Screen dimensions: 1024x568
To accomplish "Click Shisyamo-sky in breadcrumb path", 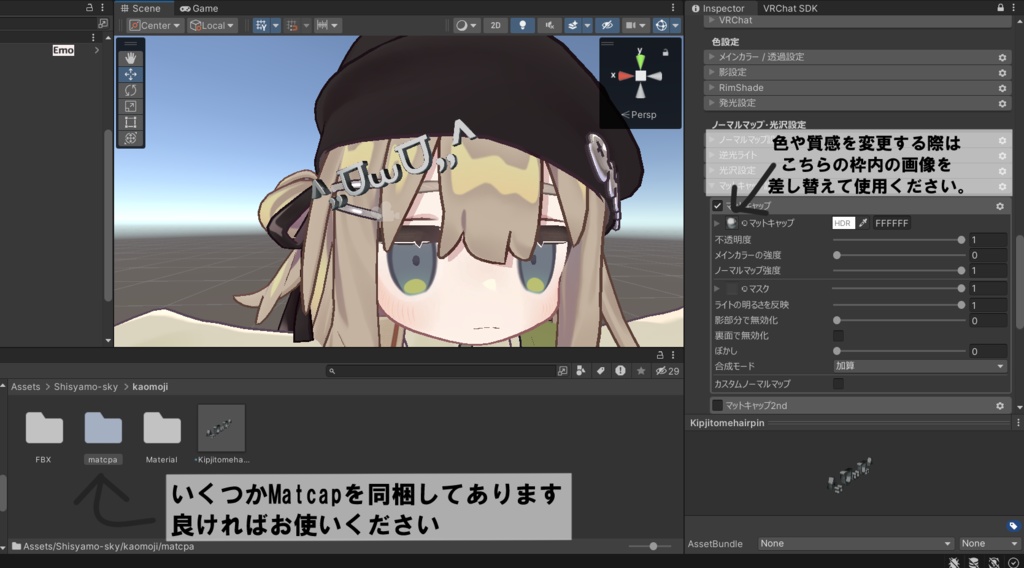I will 86,387.
